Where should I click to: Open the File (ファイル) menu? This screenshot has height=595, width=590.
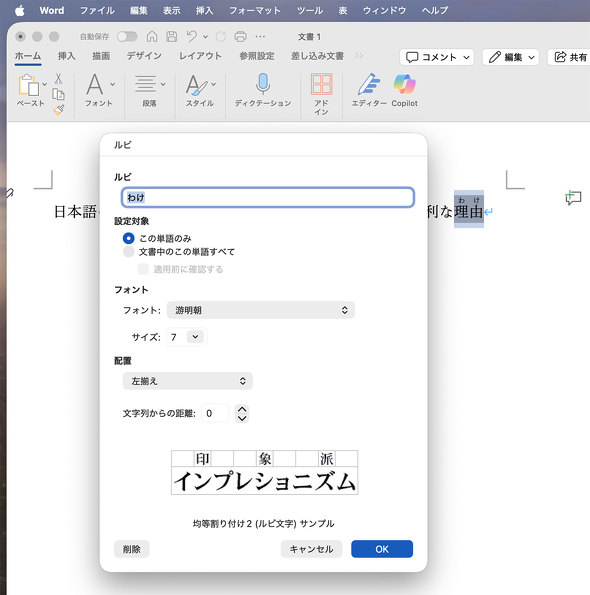click(x=97, y=11)
